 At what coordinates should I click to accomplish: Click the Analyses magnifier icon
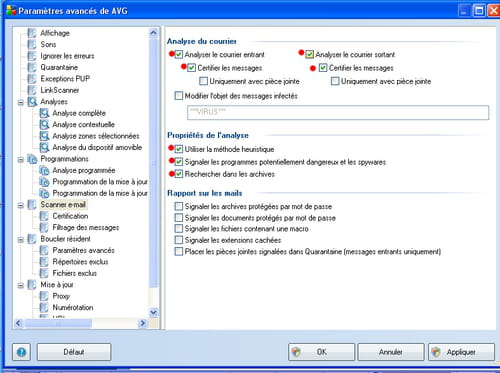click(x=32, y=102)
